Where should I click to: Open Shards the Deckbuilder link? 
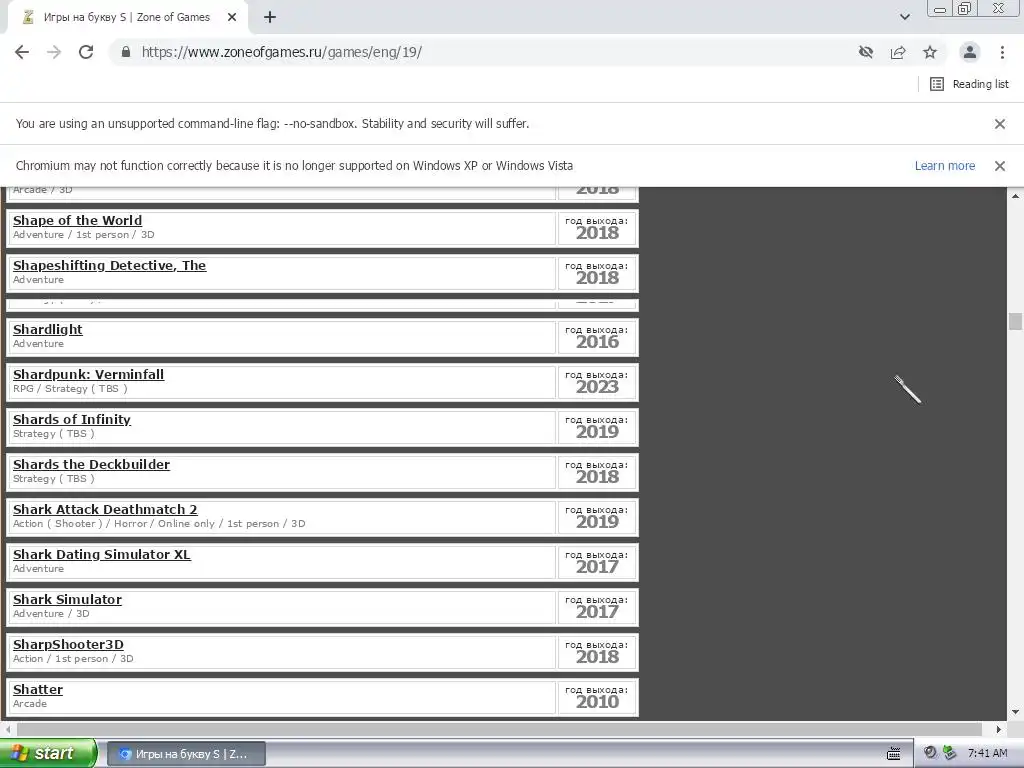pyautogui.click(x=91, y=465)
